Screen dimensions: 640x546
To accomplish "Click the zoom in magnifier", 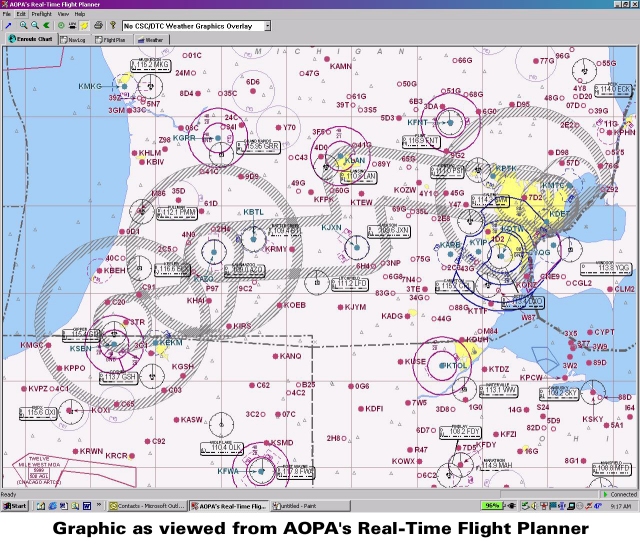I will coord(23,25).
